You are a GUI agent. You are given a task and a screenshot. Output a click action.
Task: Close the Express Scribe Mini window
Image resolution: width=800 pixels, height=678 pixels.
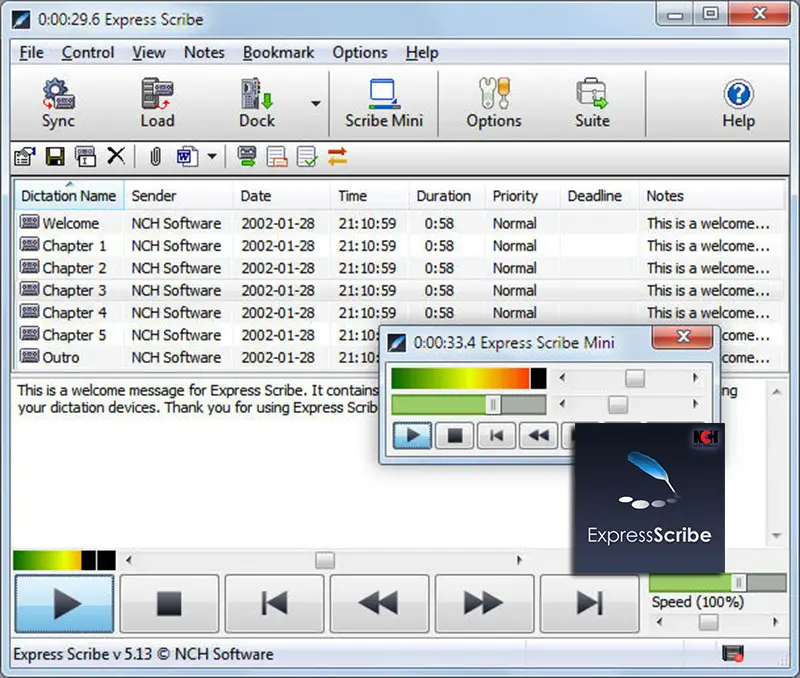click(x=683, y=337)
